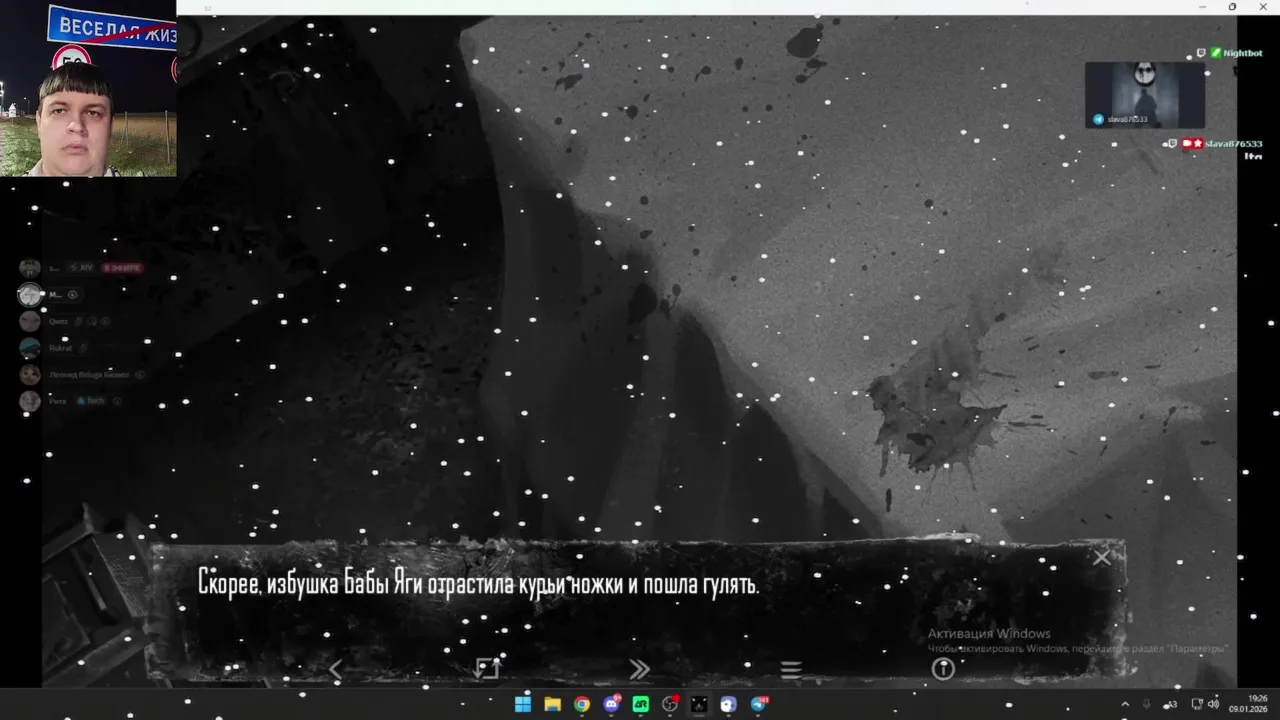Click the slava876533 stream thumbnail

click(1144, 95)
